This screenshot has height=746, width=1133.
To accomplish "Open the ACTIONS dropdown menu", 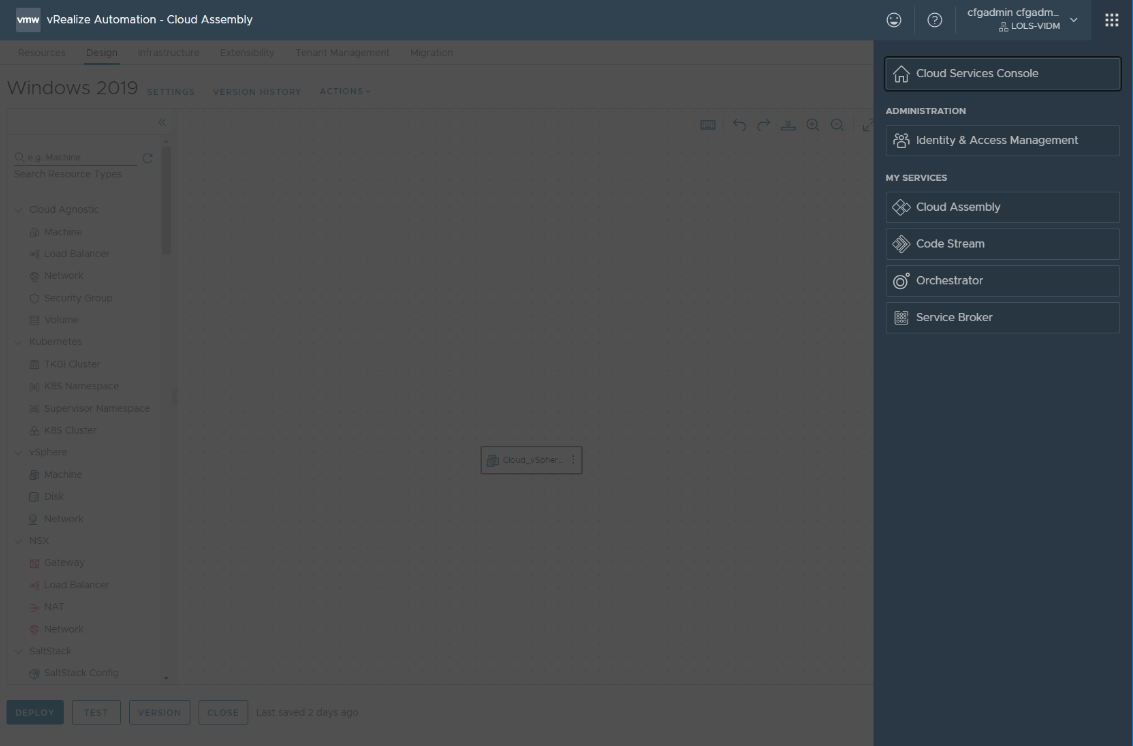I will point(345,91).
